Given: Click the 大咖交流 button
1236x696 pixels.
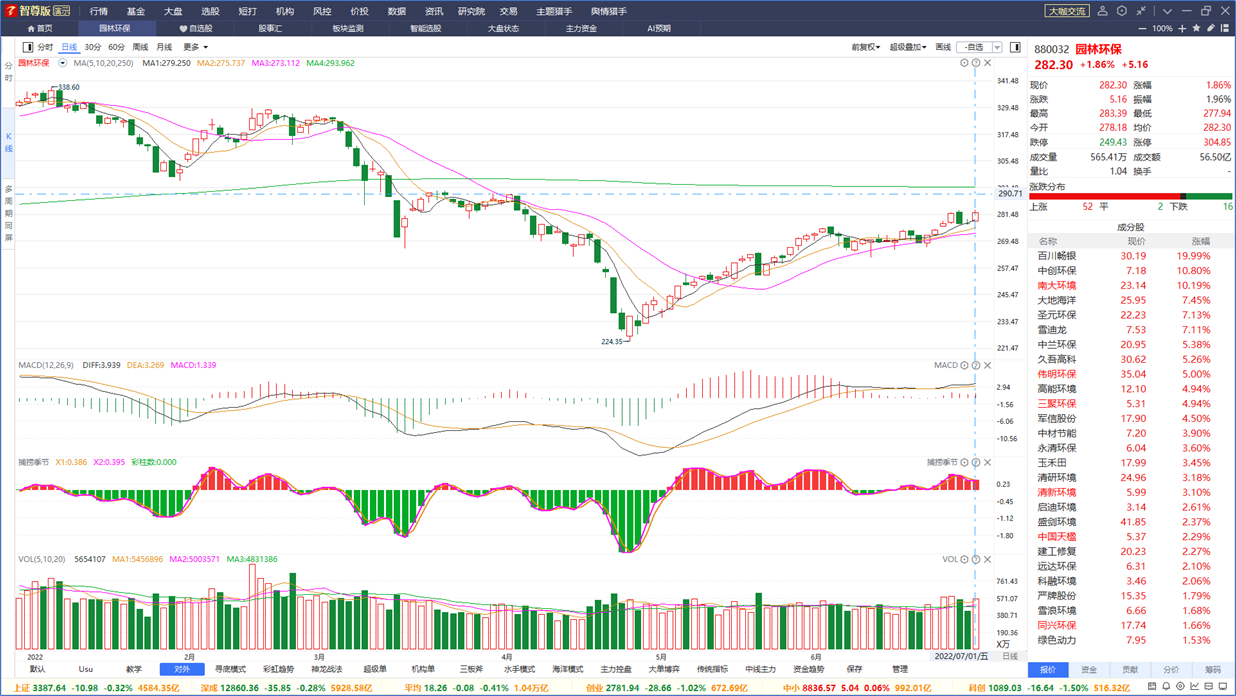Looking at the screenshot, I should pos(1066,11).
